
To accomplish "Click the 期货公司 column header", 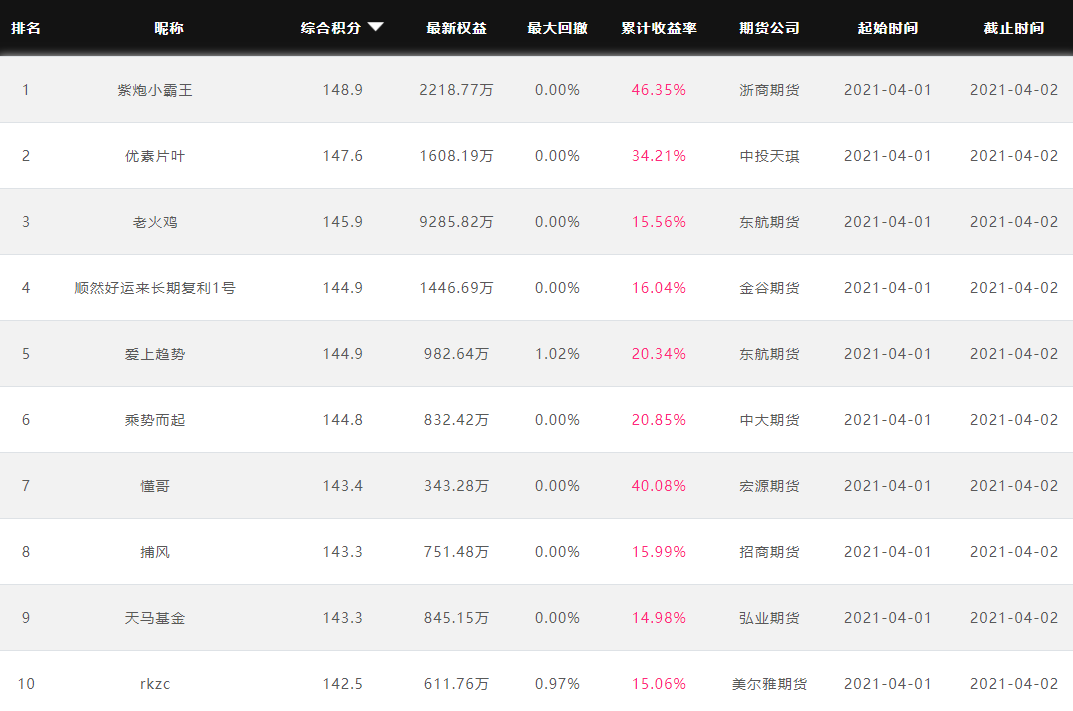I will 770,28.
